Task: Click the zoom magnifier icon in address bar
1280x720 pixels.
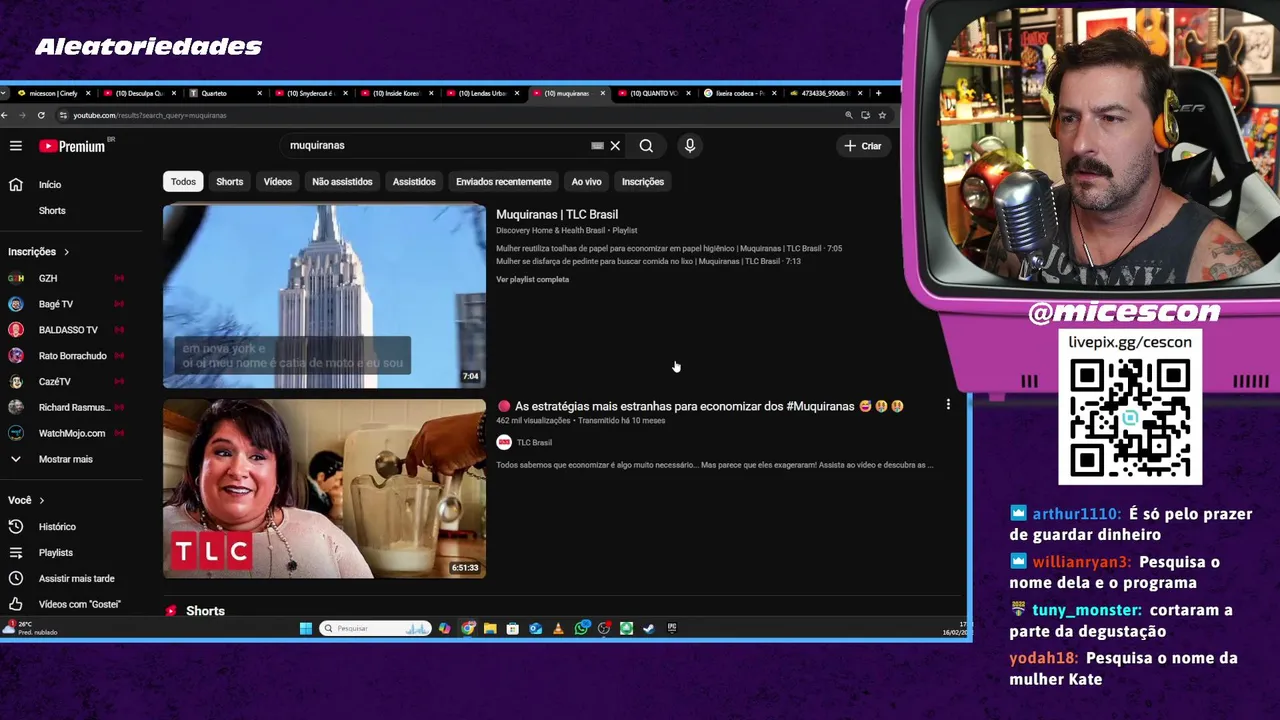Action: [849, 115]
